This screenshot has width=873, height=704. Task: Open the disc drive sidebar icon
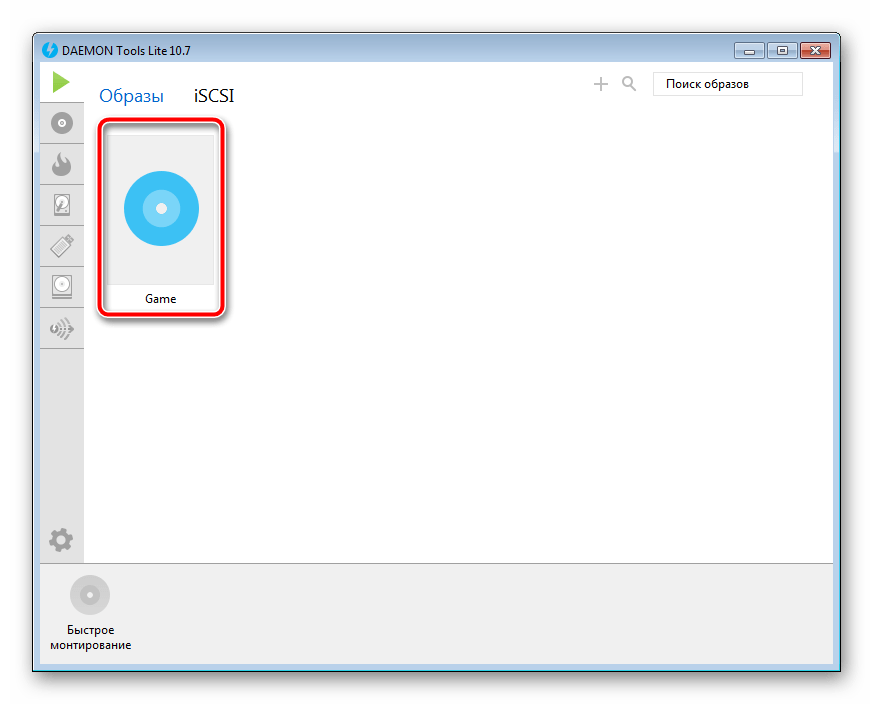[62, 287]
